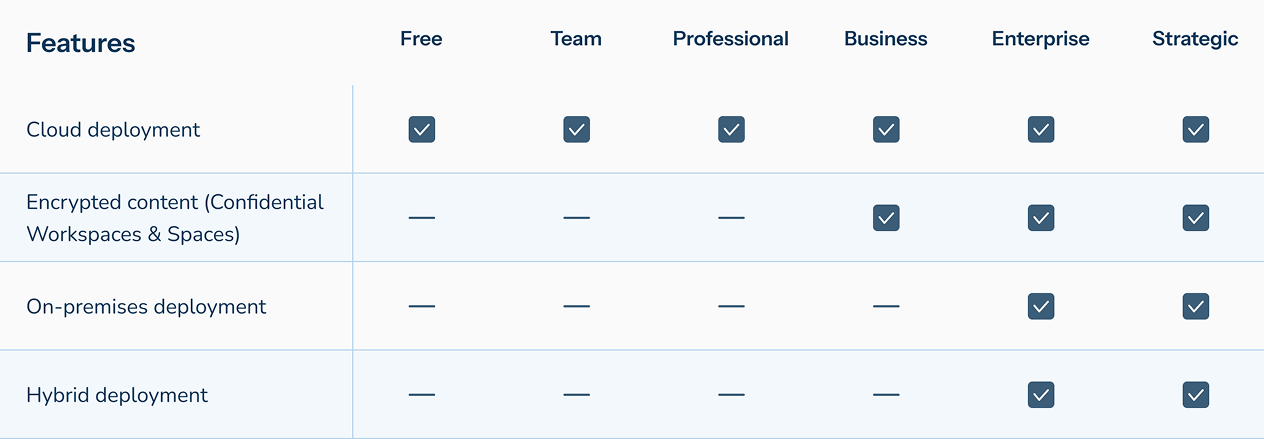Viewport: 1264px width, 439px height.
Task: Click On-premises deployment checkmark under Strategic
Action: click(x=1196, y=306)
